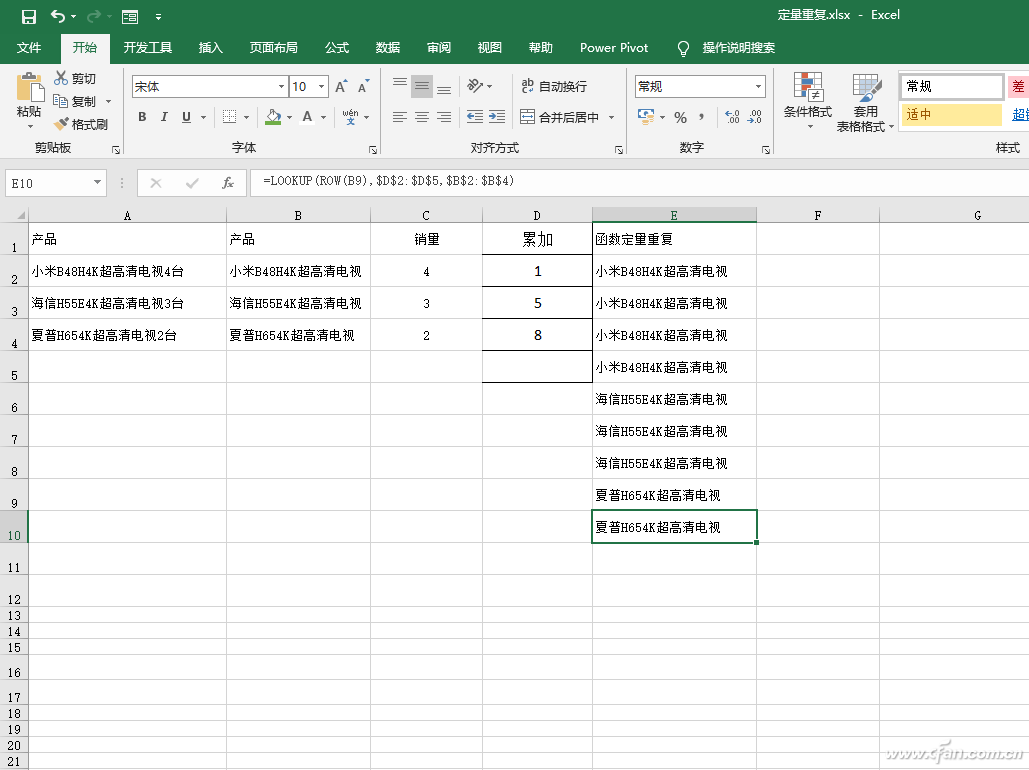Click the Format Painter brush
This screenshot has width=1029, height=770.
[61, 124]
